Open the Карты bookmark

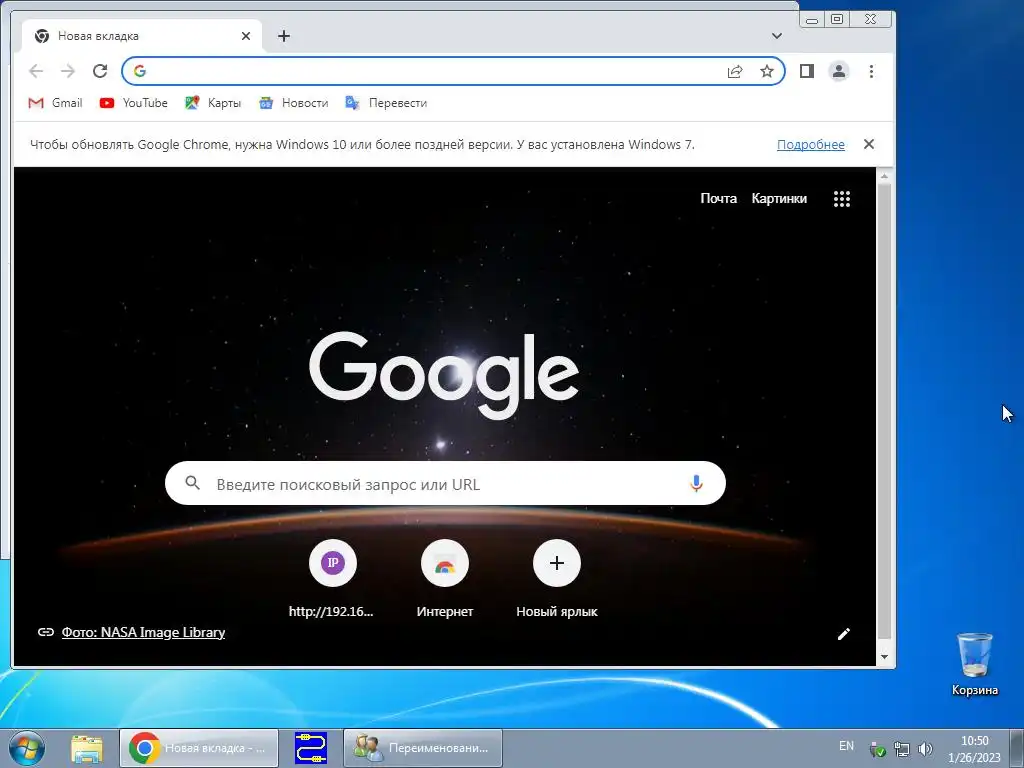(213, 103)
